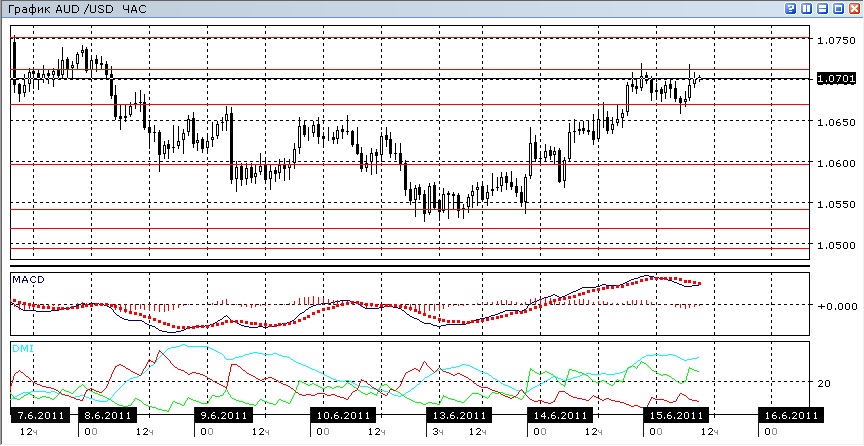Click the DMI level 20 label
Image resolution: width=864 pixels, height=446 pixels.
coord(824,383)
